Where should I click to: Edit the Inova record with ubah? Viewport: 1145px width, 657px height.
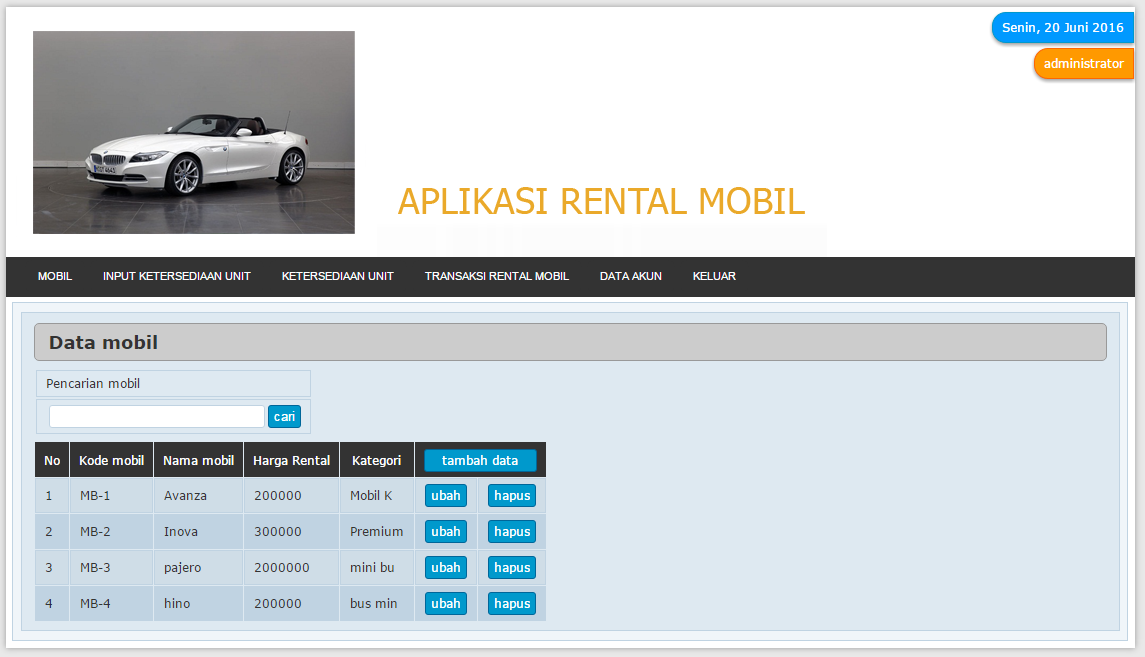coord(445,531)
